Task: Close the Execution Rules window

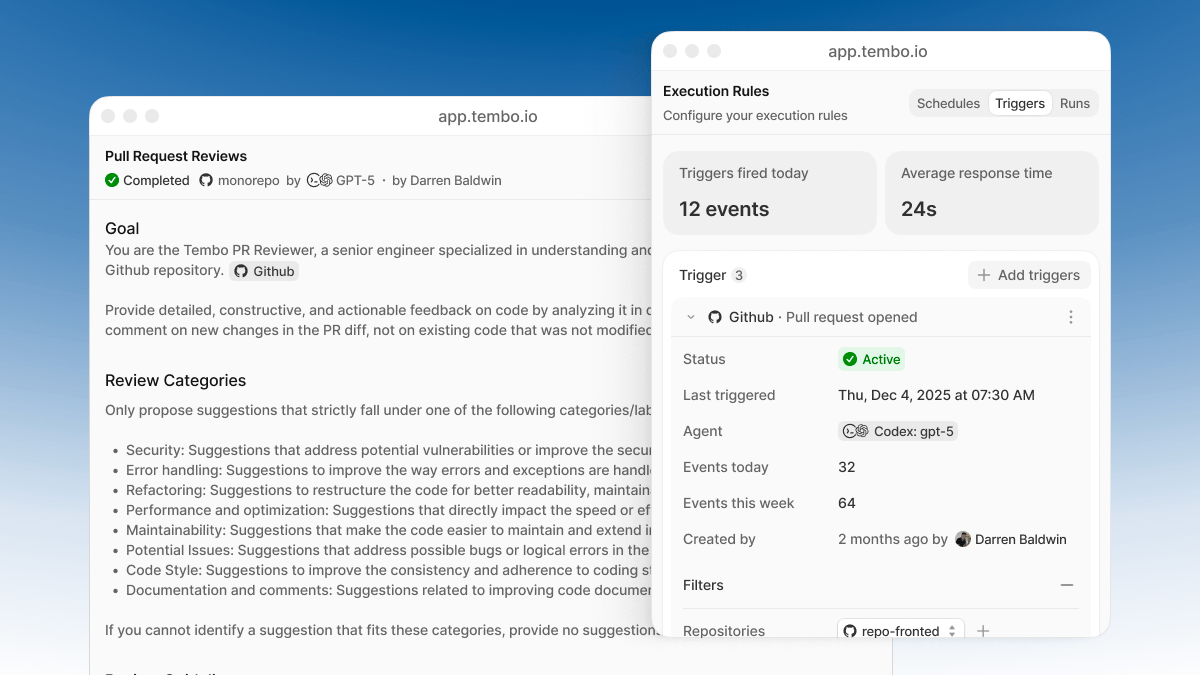Action: click(670, 51)
